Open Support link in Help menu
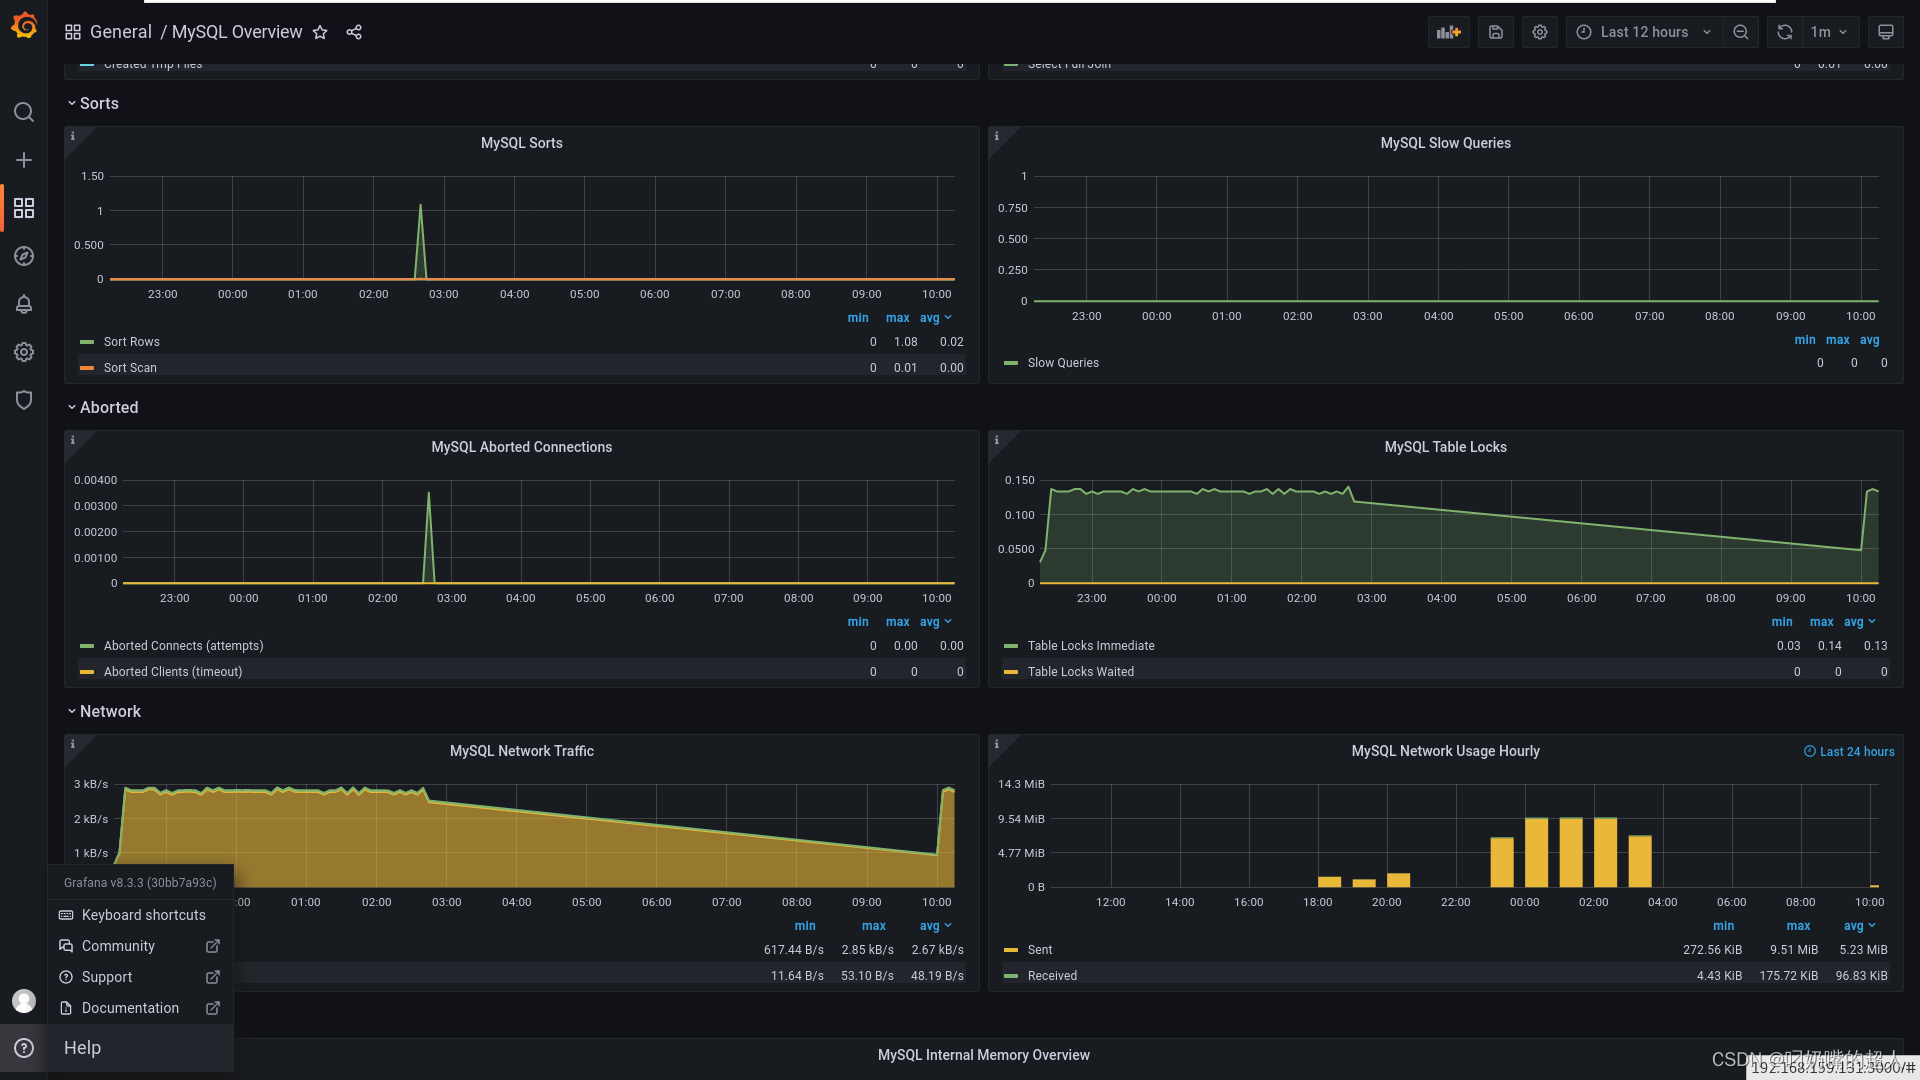This screenshot has height=1080, width=1920. point(141,977)
